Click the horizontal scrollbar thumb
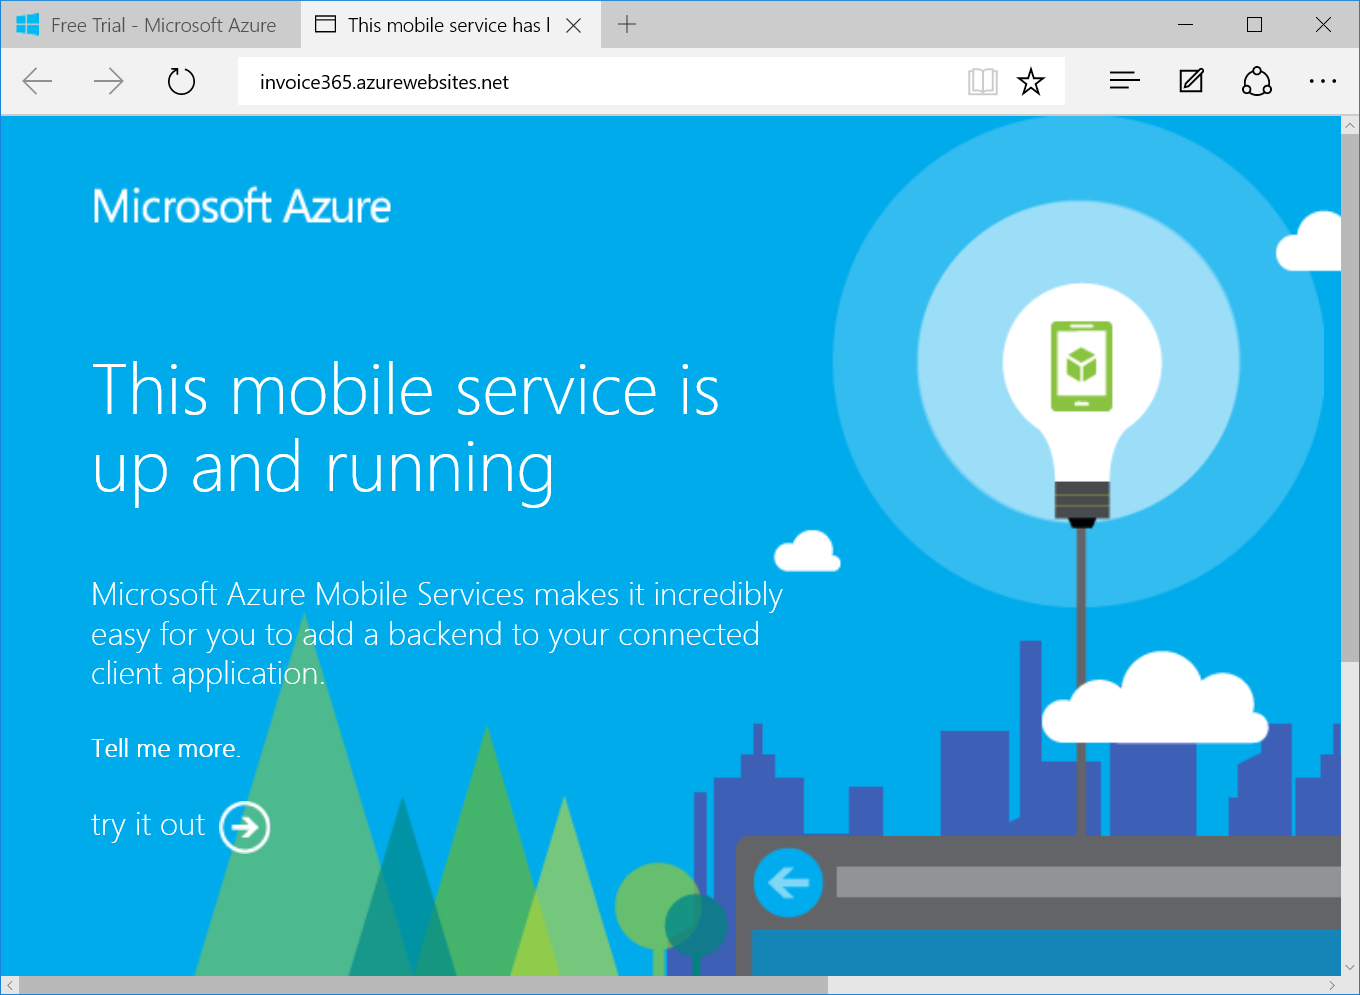The image size is (1360, 995). coord(423,986)
